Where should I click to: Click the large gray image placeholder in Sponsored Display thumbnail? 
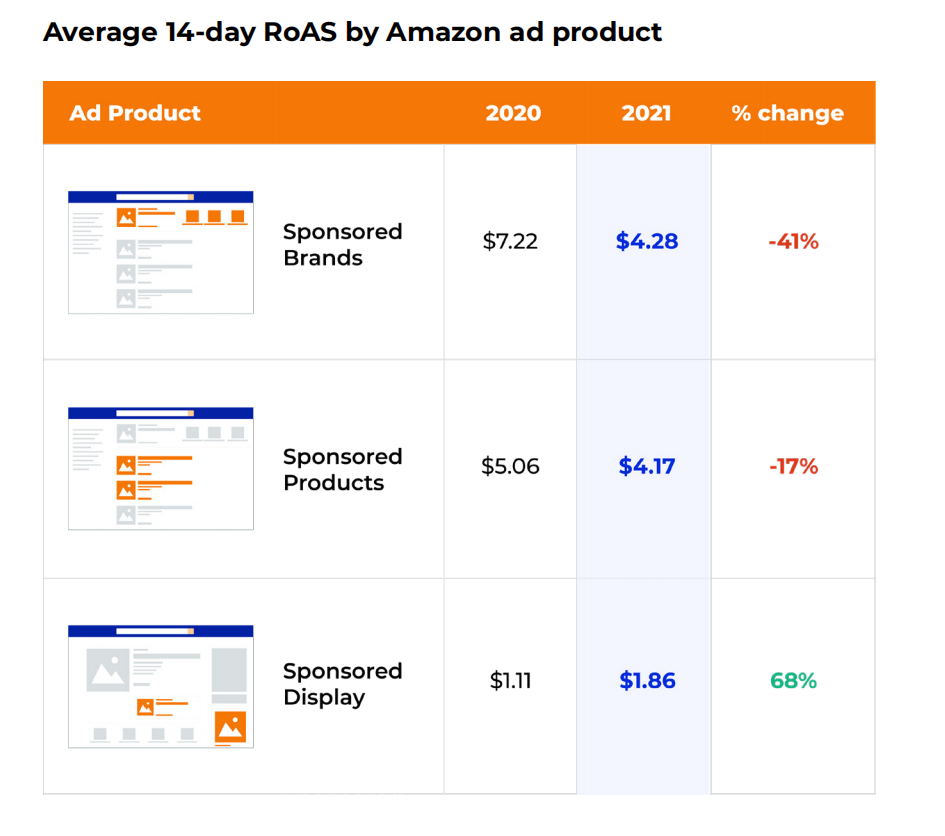click(107, 670)
